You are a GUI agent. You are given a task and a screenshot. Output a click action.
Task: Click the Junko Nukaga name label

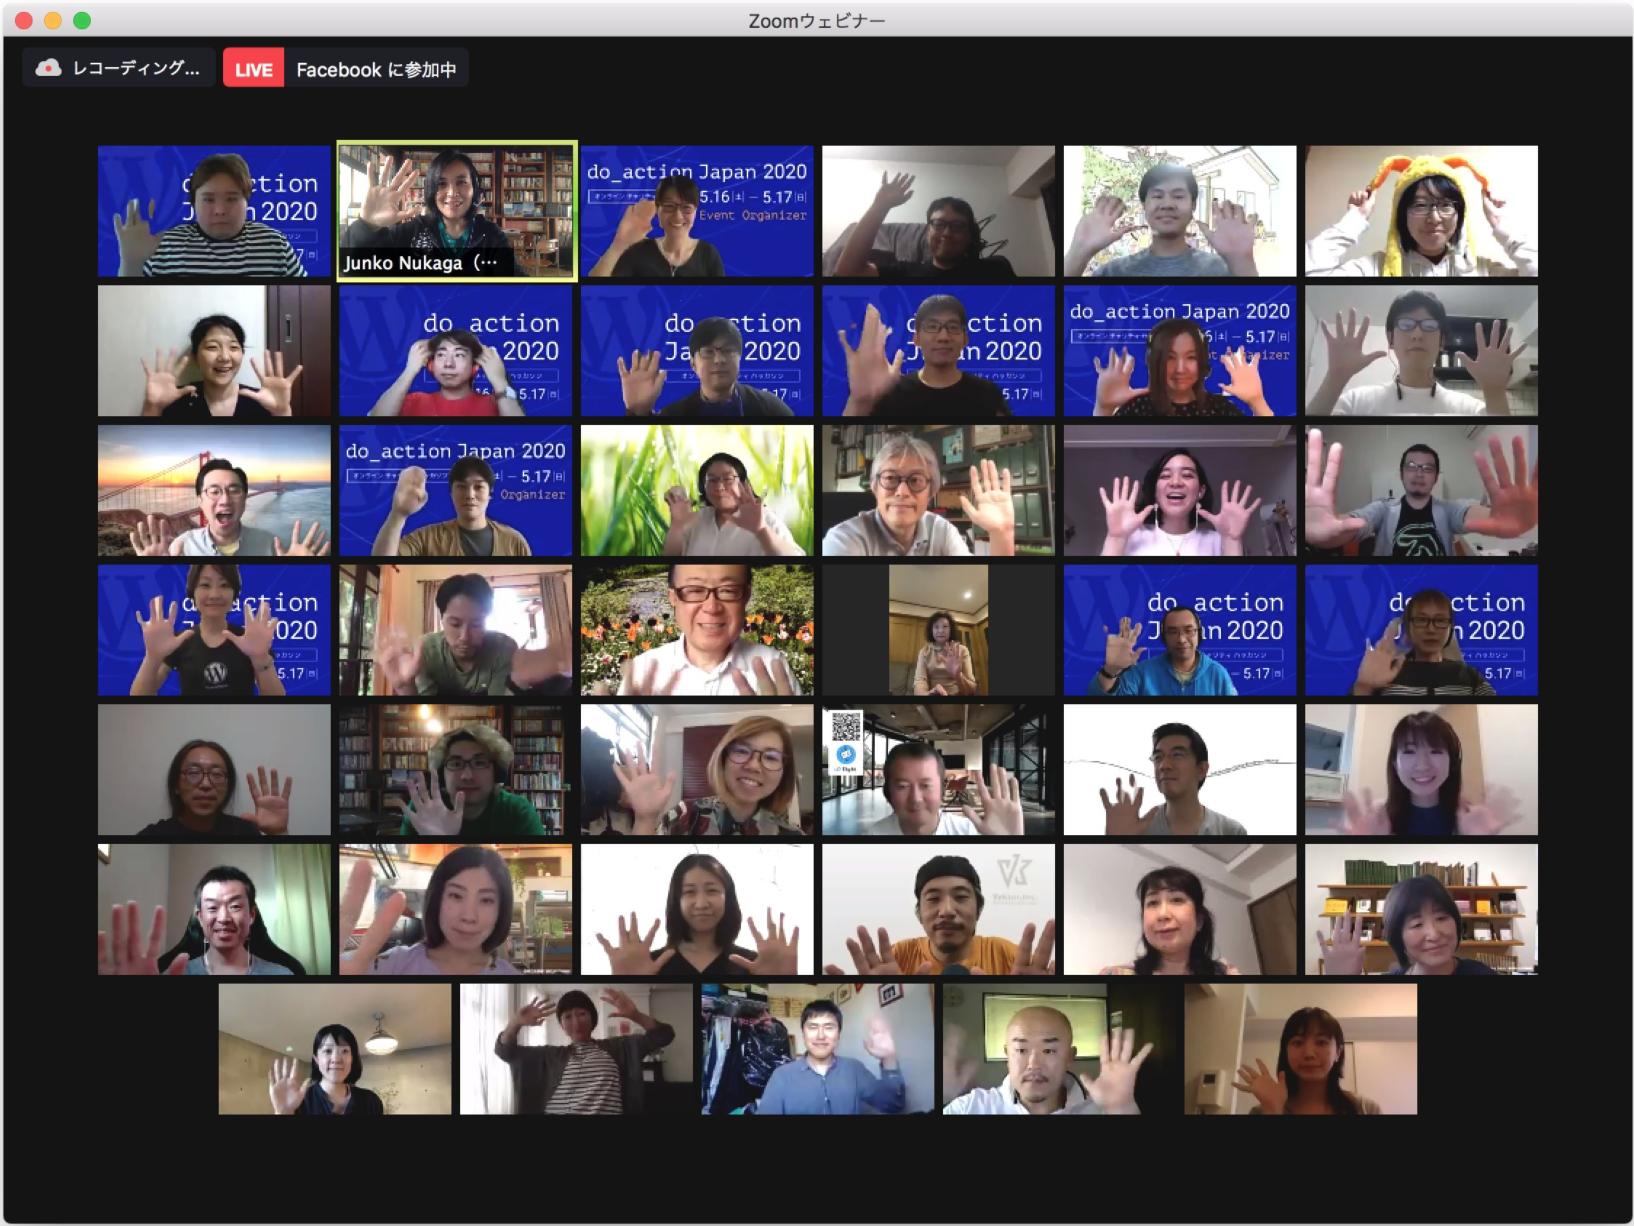[x=420, y=263]
